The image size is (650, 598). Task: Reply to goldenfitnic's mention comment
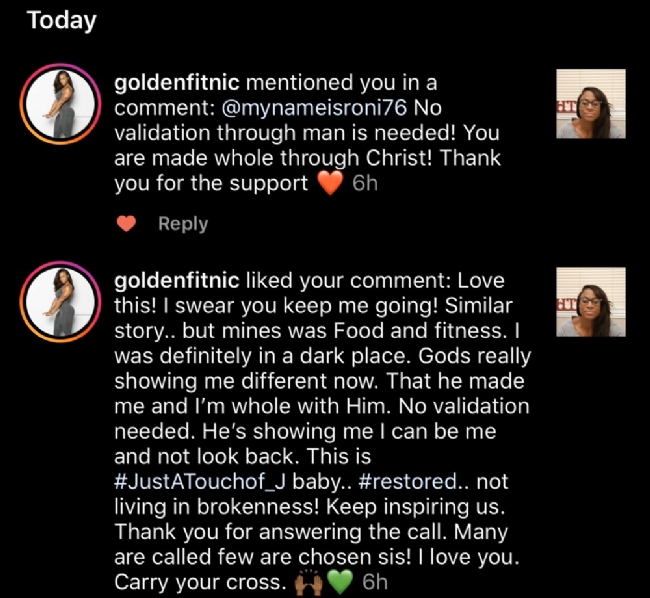click(x=183, y=224)
